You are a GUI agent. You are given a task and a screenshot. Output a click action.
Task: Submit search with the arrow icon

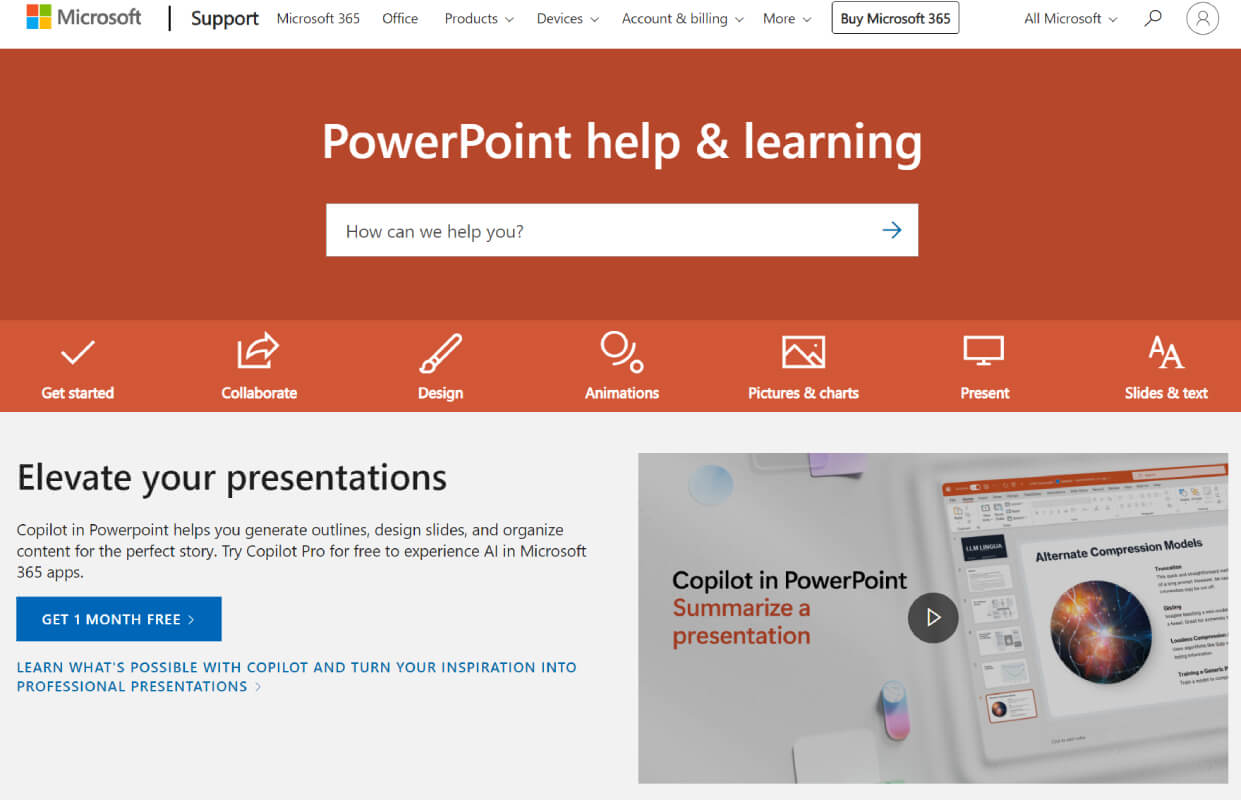click(x=892, y=231)
